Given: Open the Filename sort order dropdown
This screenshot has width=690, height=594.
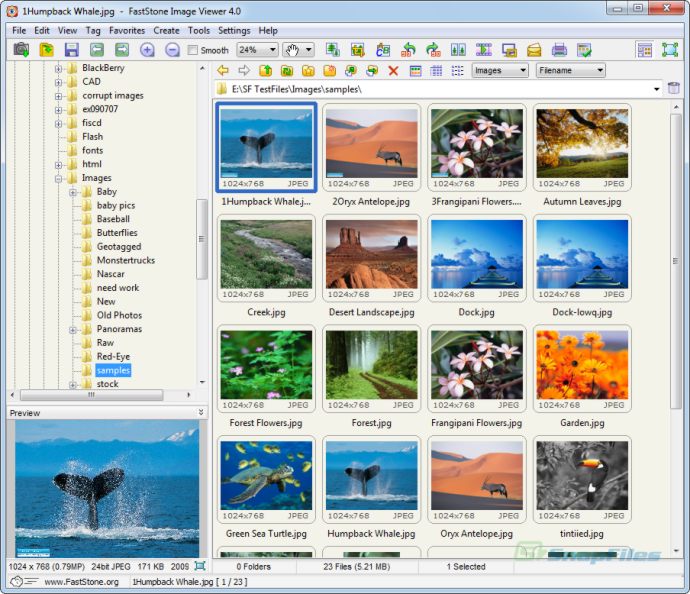Looking at the screenshot, I should tap(570, 70).
